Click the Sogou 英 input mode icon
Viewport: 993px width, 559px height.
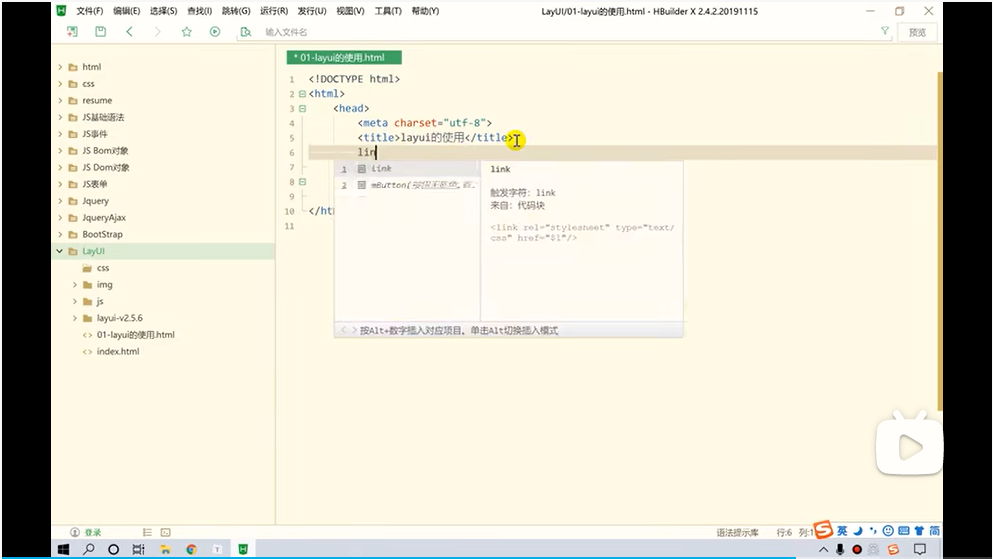(842, 531)
